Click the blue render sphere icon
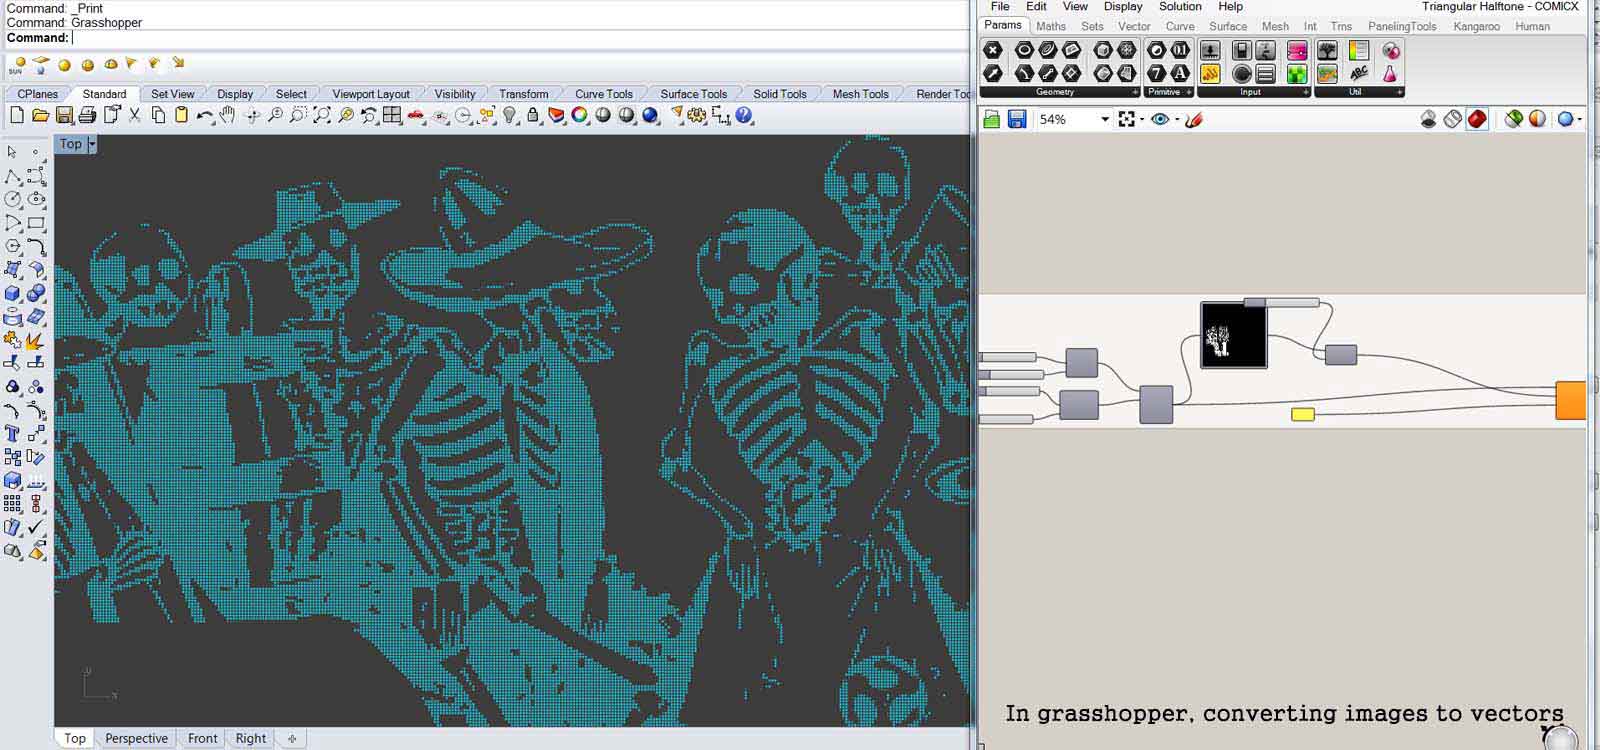1600x750 pixels. [x=651, y=116]
